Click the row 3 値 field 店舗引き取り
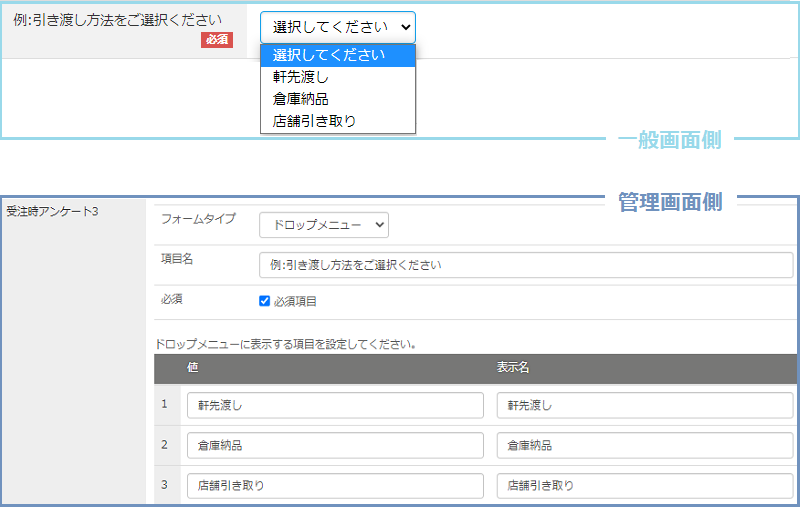The image size is (800, 508). (335, 486)
